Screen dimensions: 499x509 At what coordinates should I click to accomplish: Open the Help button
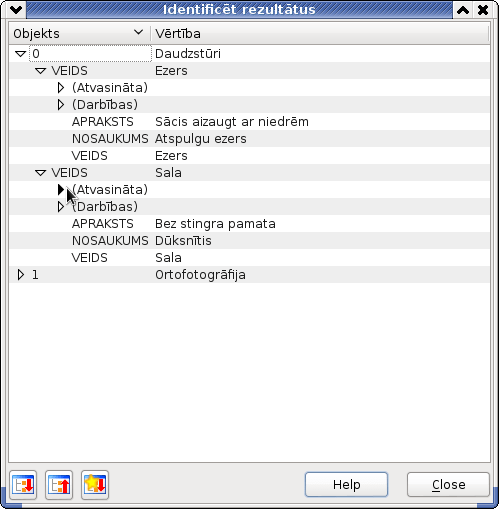(346, 484)
